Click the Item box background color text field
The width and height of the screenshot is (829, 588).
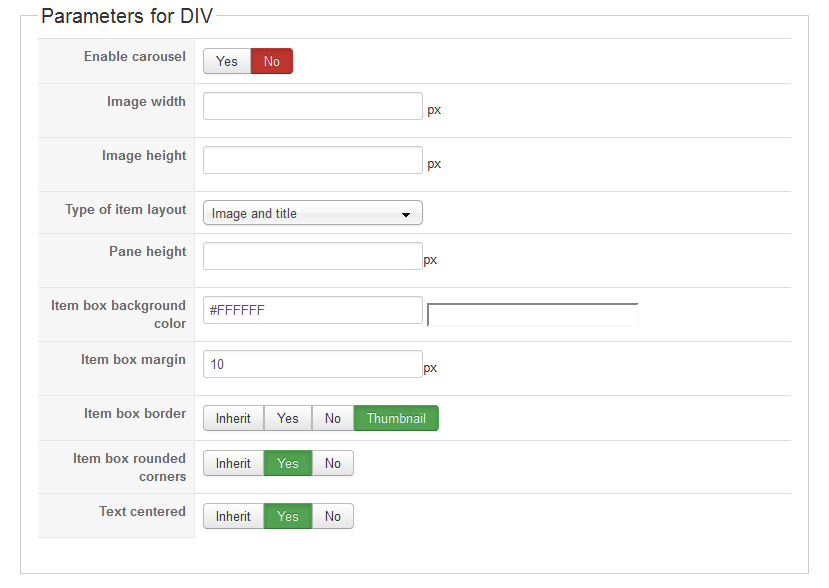[312, 310]
